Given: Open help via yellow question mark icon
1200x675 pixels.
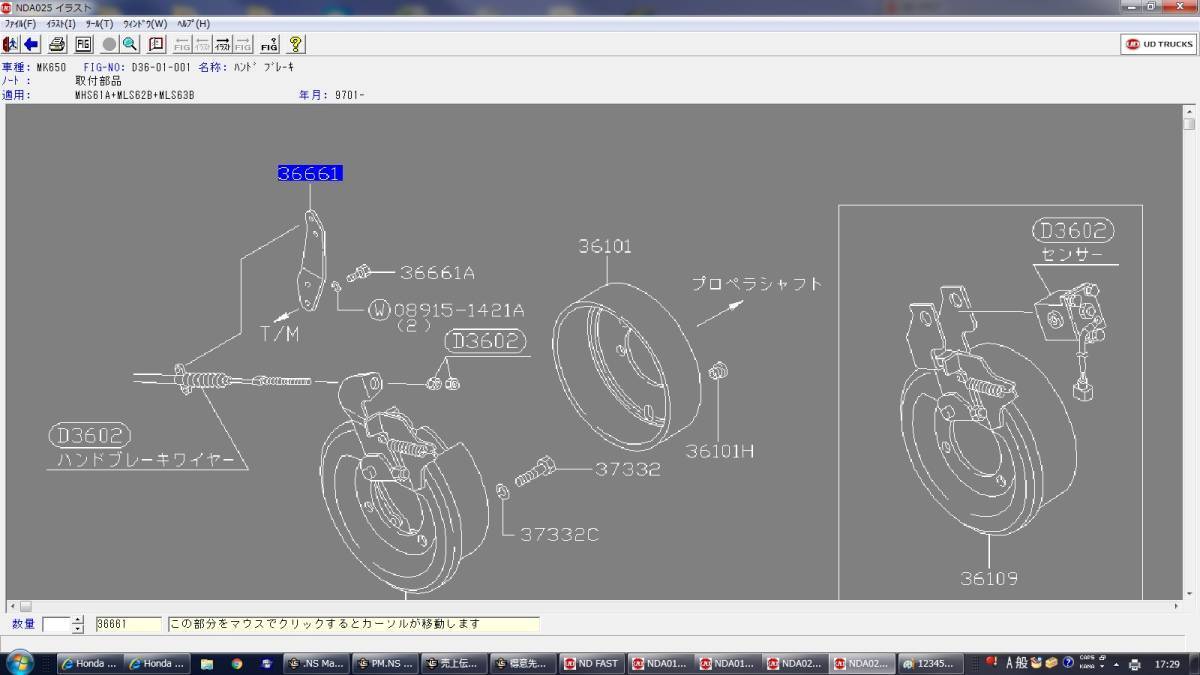Looking at the screenshot, I should [x=296, y=44].
